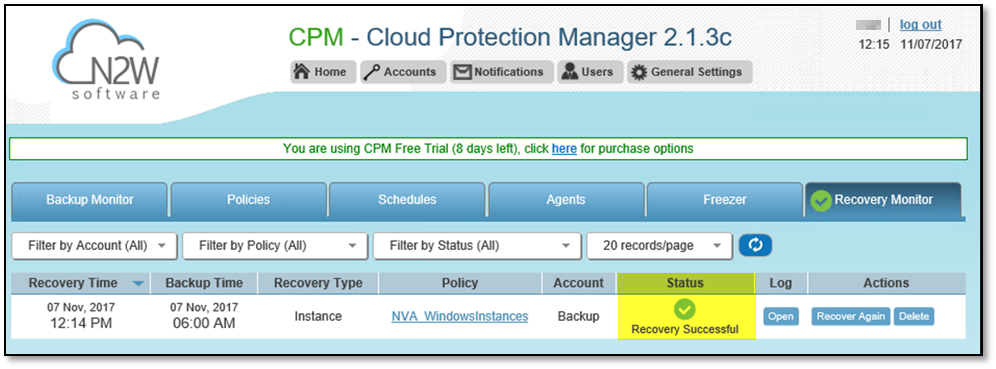
Task: Click the Status column header
Action: (685, 283)
